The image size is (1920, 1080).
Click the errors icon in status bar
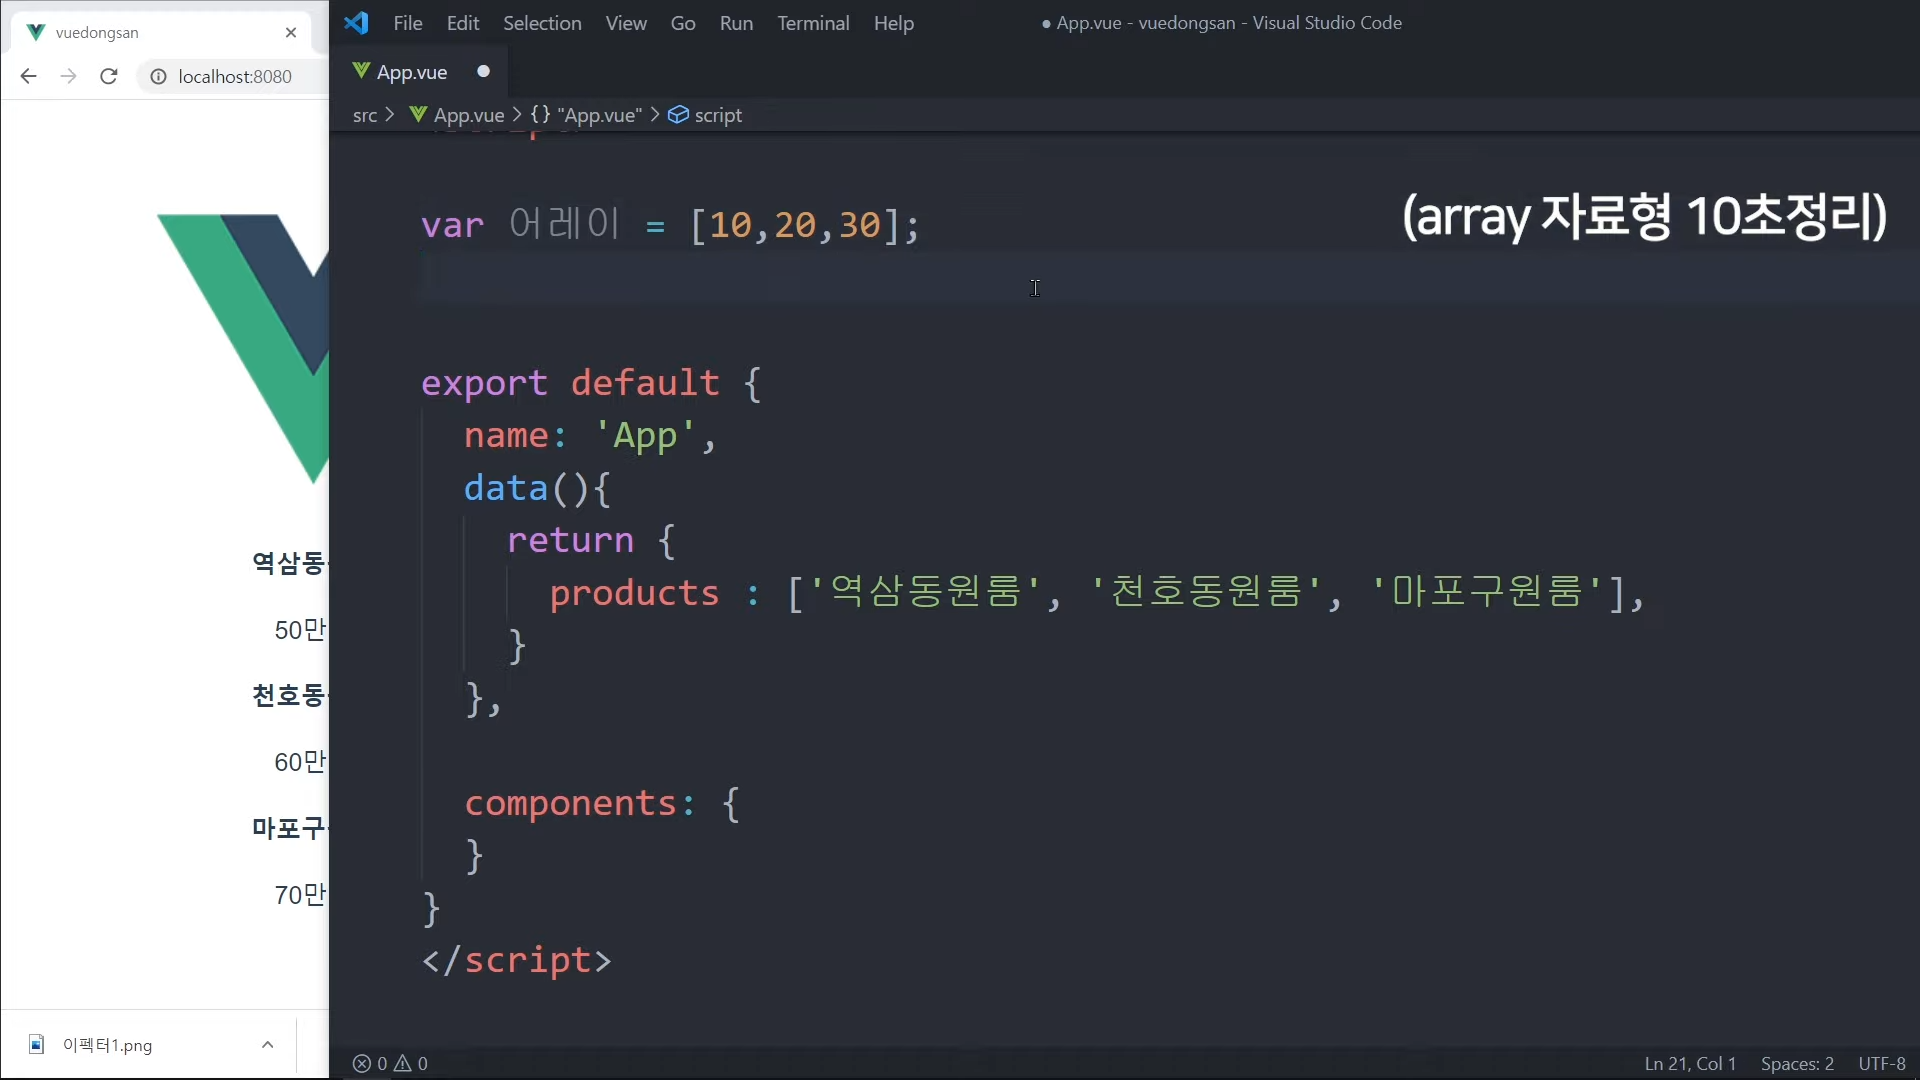tap(362, 1063)
